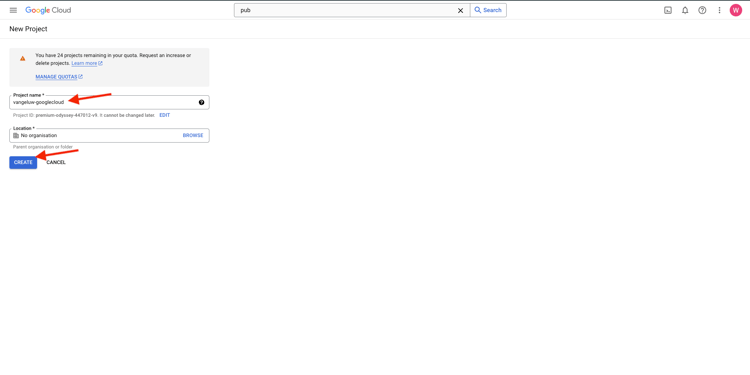Viewport: 750px width, 375px height.
Task: Open the account avatar W
Action: 736,10
